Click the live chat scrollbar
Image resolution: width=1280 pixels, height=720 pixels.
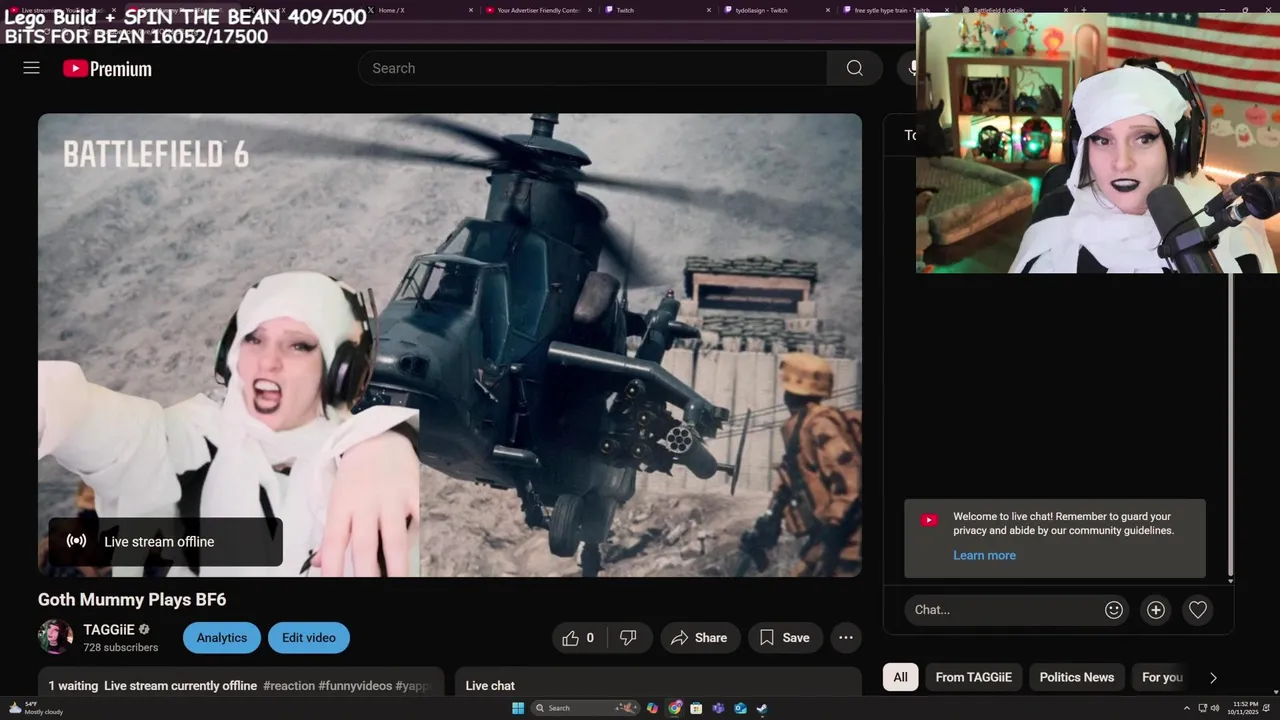1230,425
